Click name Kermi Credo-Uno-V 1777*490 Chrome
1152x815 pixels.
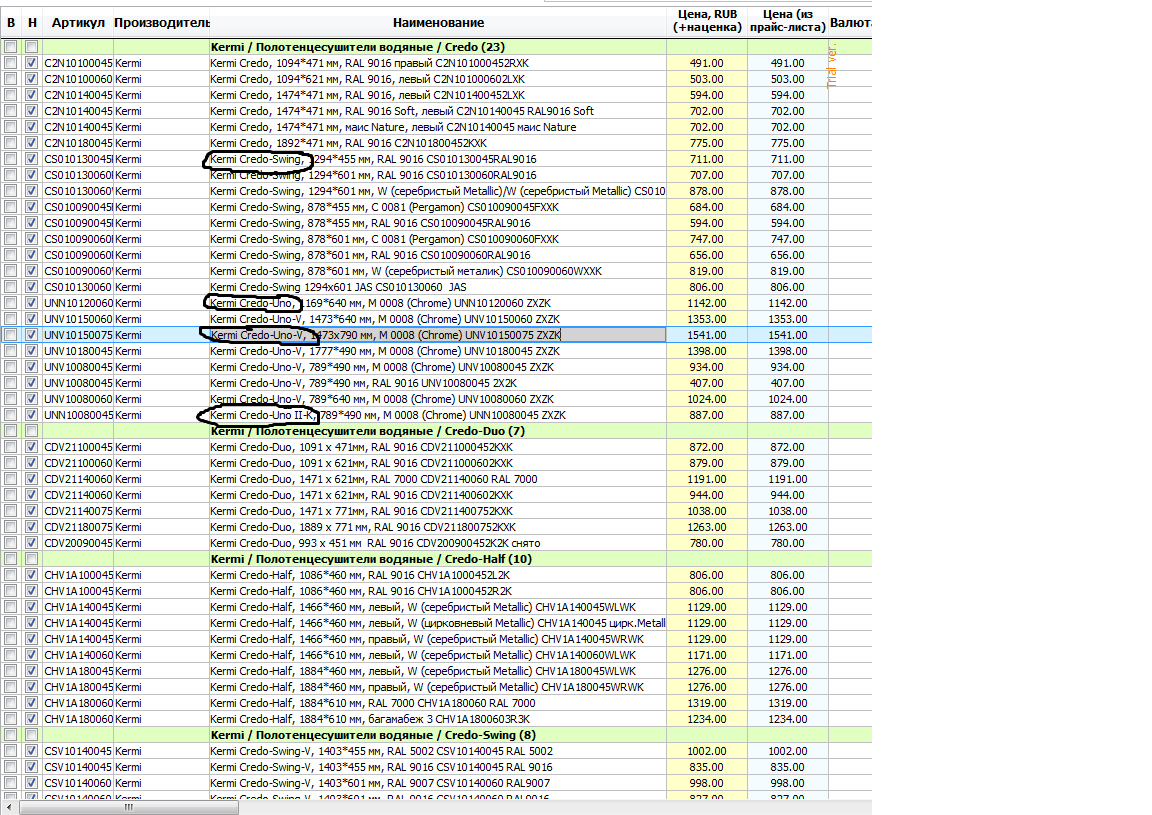[438, 351]
